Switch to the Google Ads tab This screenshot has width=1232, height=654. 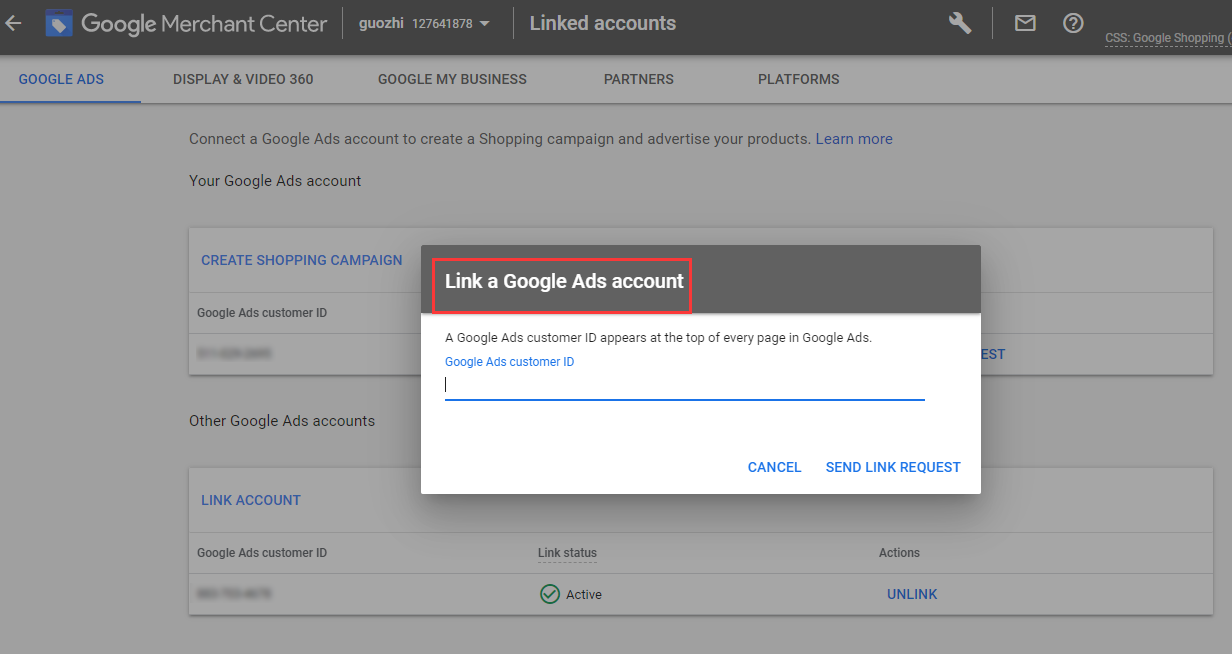click(61, 79)
